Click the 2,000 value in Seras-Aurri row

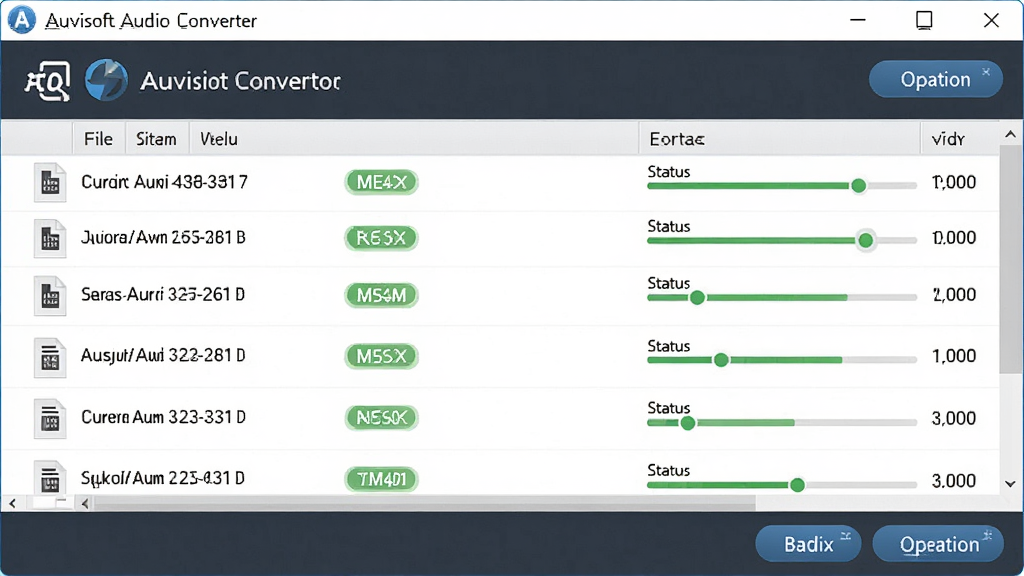(954, 295)
